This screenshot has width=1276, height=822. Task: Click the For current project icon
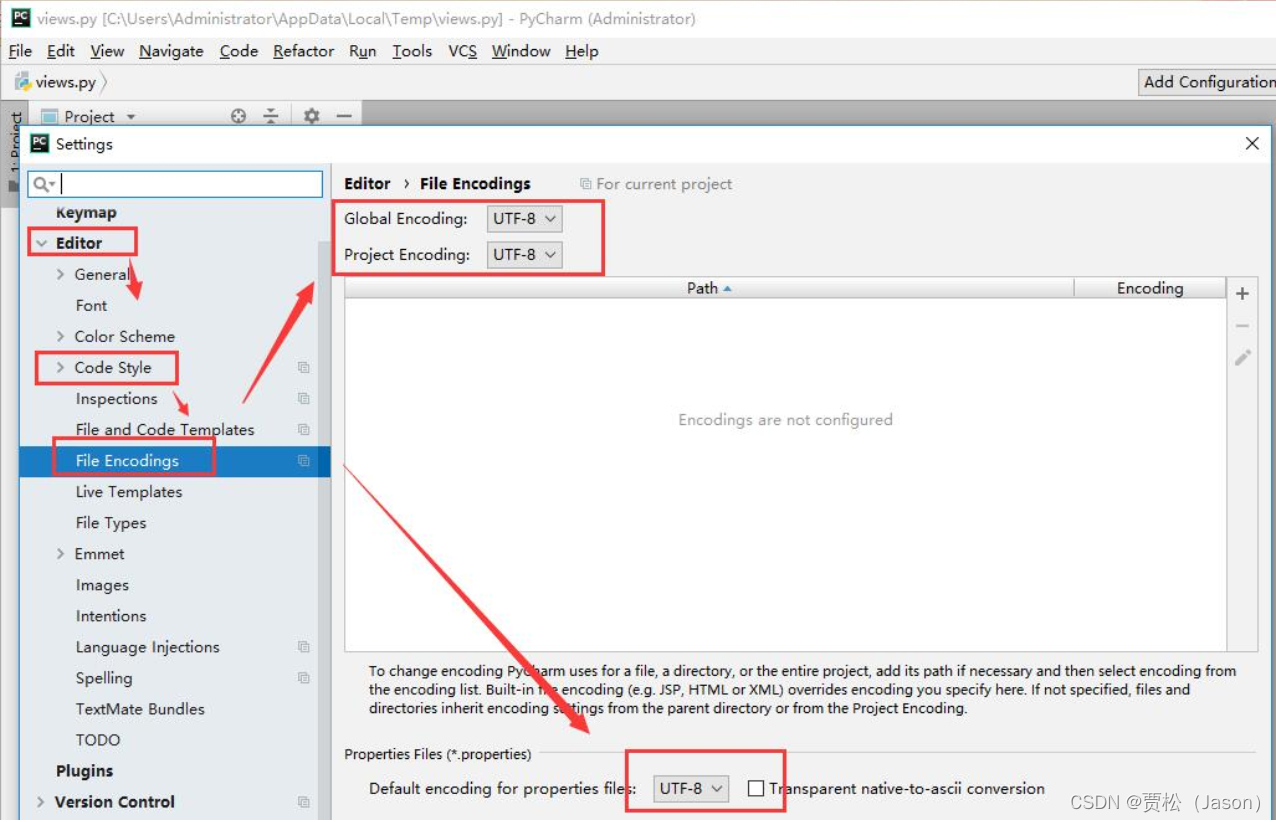click(586, 184)
